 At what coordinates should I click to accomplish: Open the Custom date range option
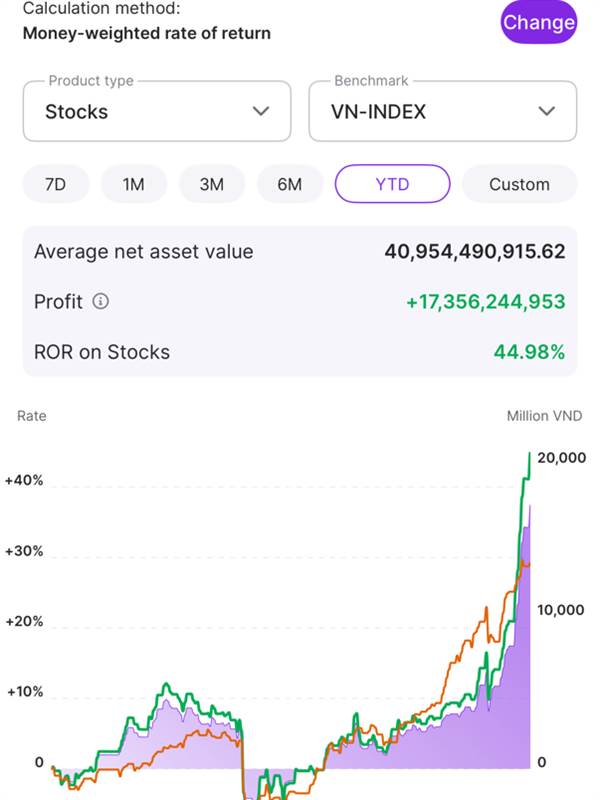(519, 184)
